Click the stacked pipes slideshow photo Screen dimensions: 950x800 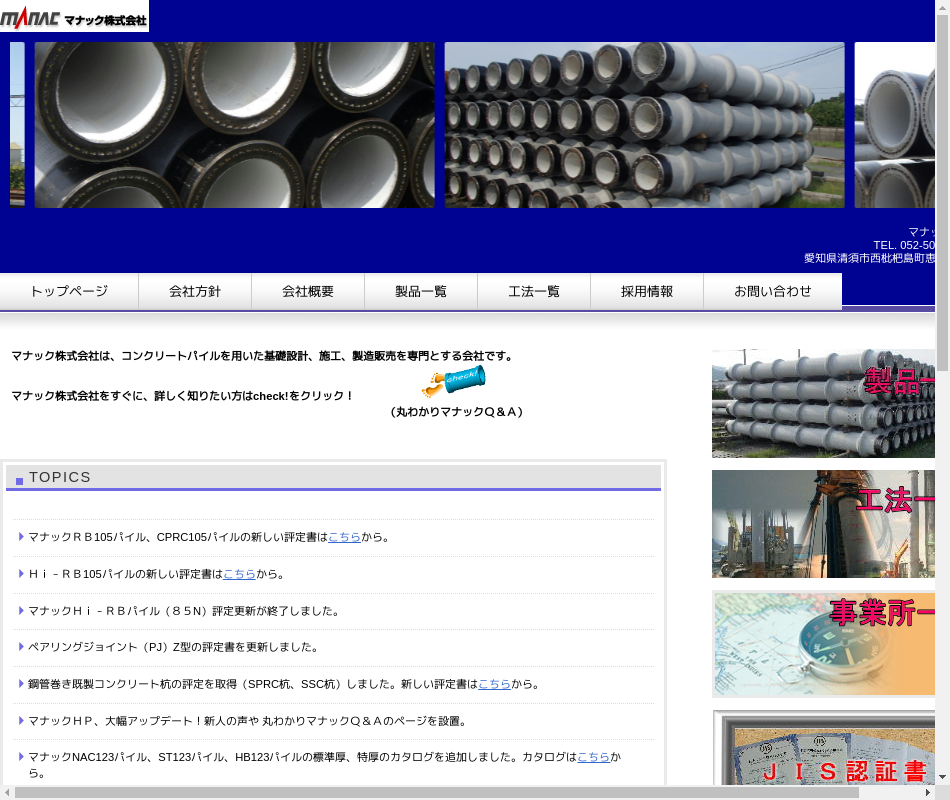pos(644,125)
